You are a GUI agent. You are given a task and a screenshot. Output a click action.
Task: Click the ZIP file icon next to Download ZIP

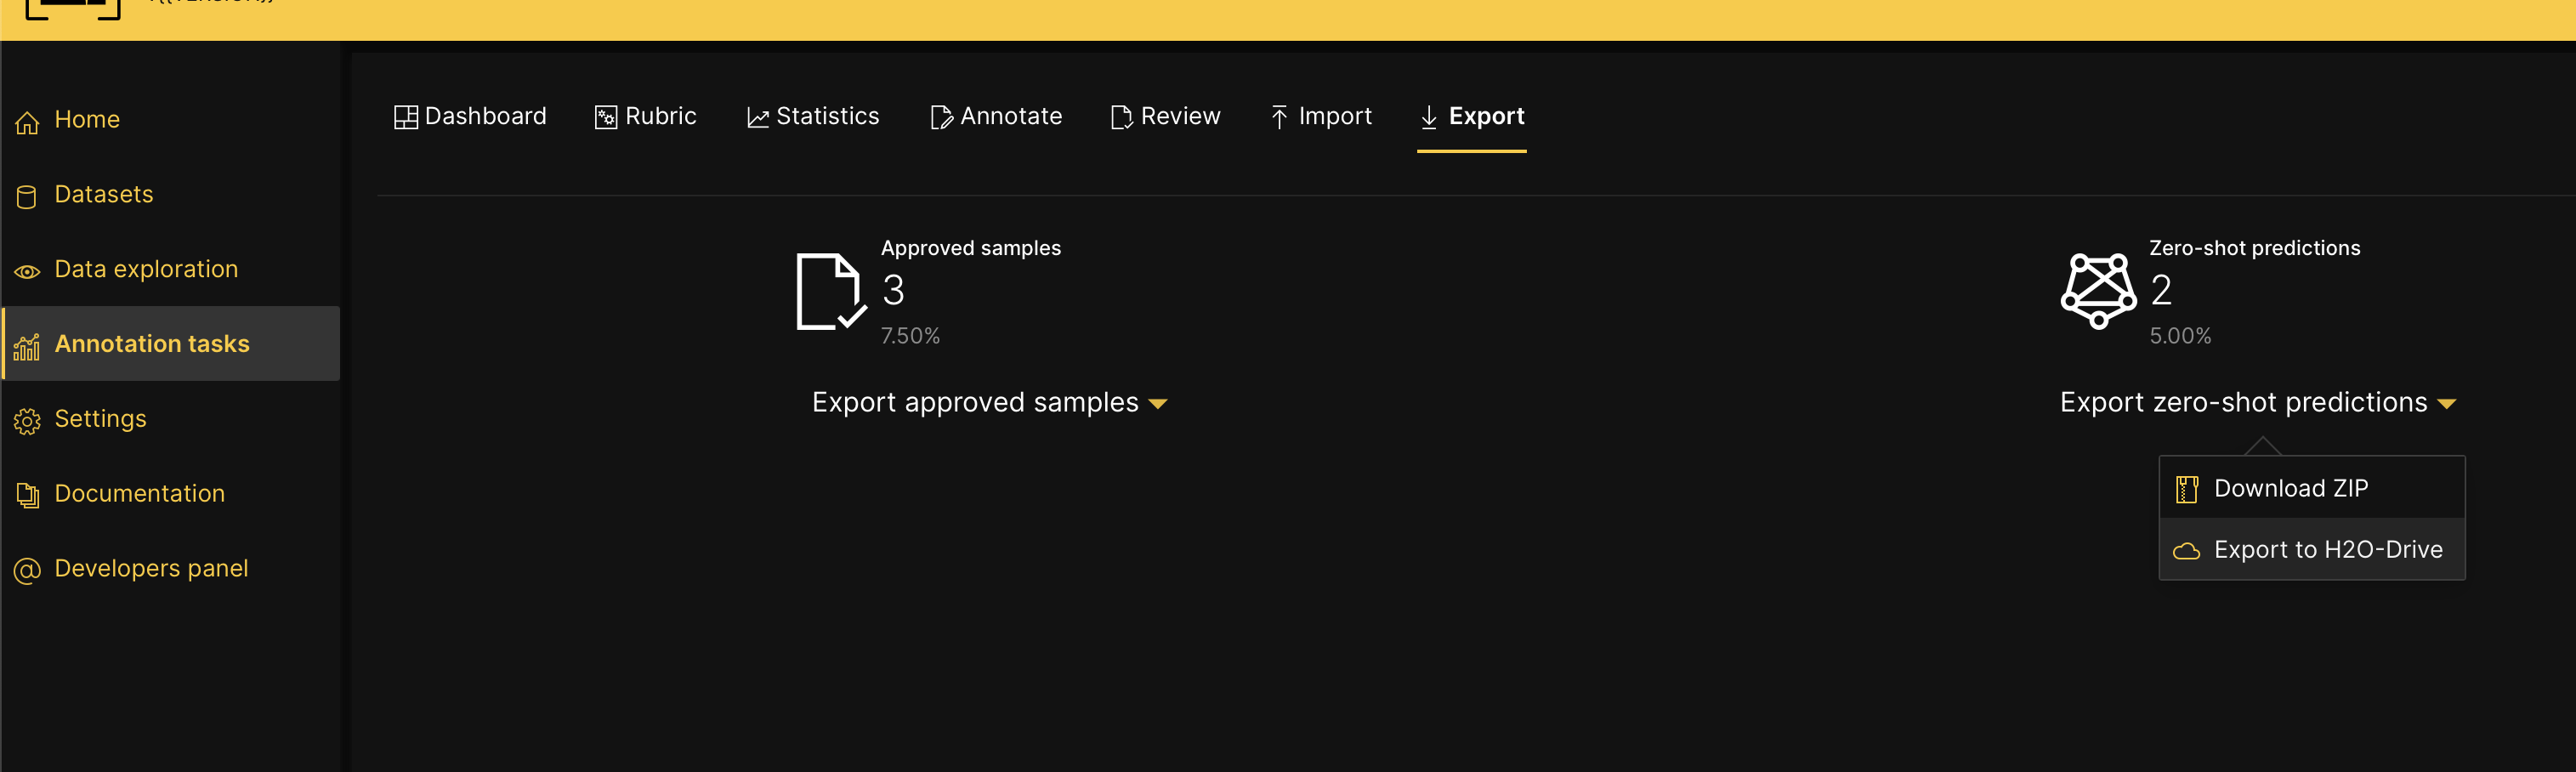[2186, 489]
